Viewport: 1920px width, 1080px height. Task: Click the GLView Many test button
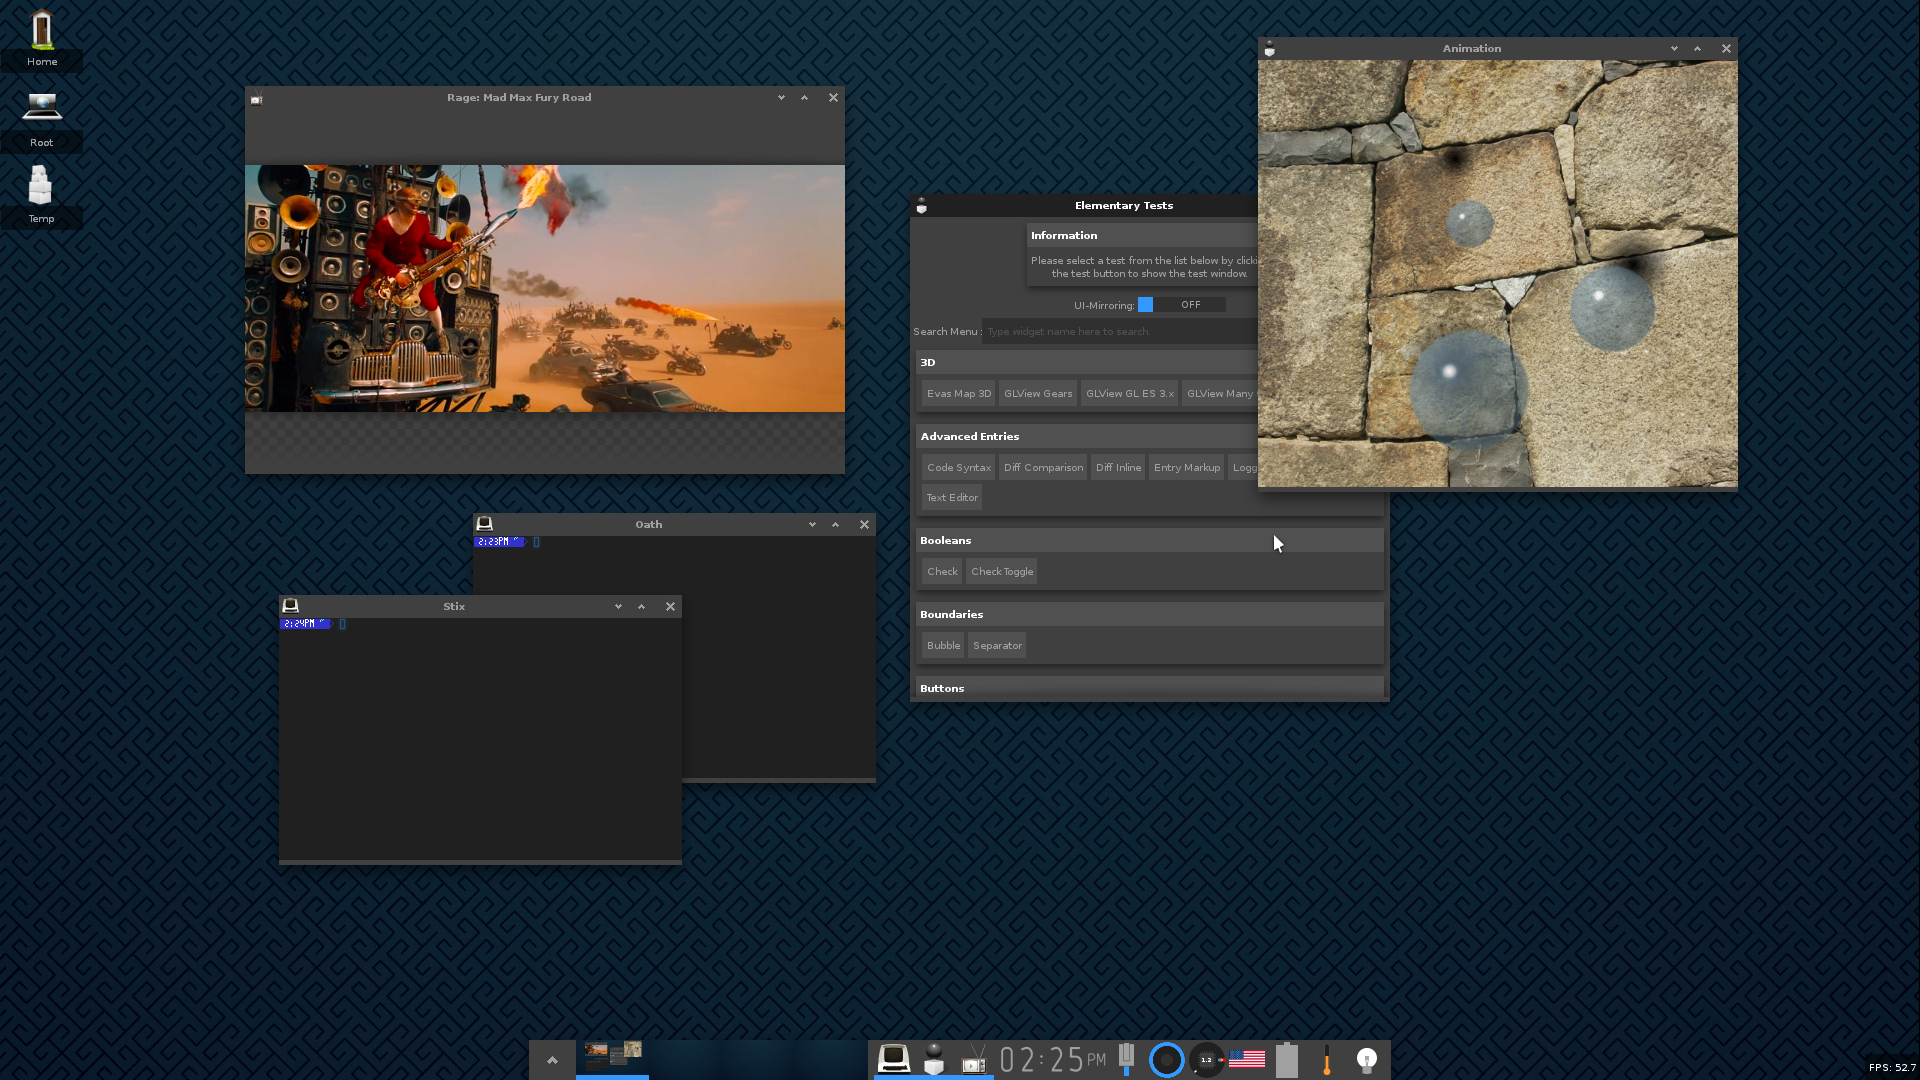click(x=1219, y=394)
